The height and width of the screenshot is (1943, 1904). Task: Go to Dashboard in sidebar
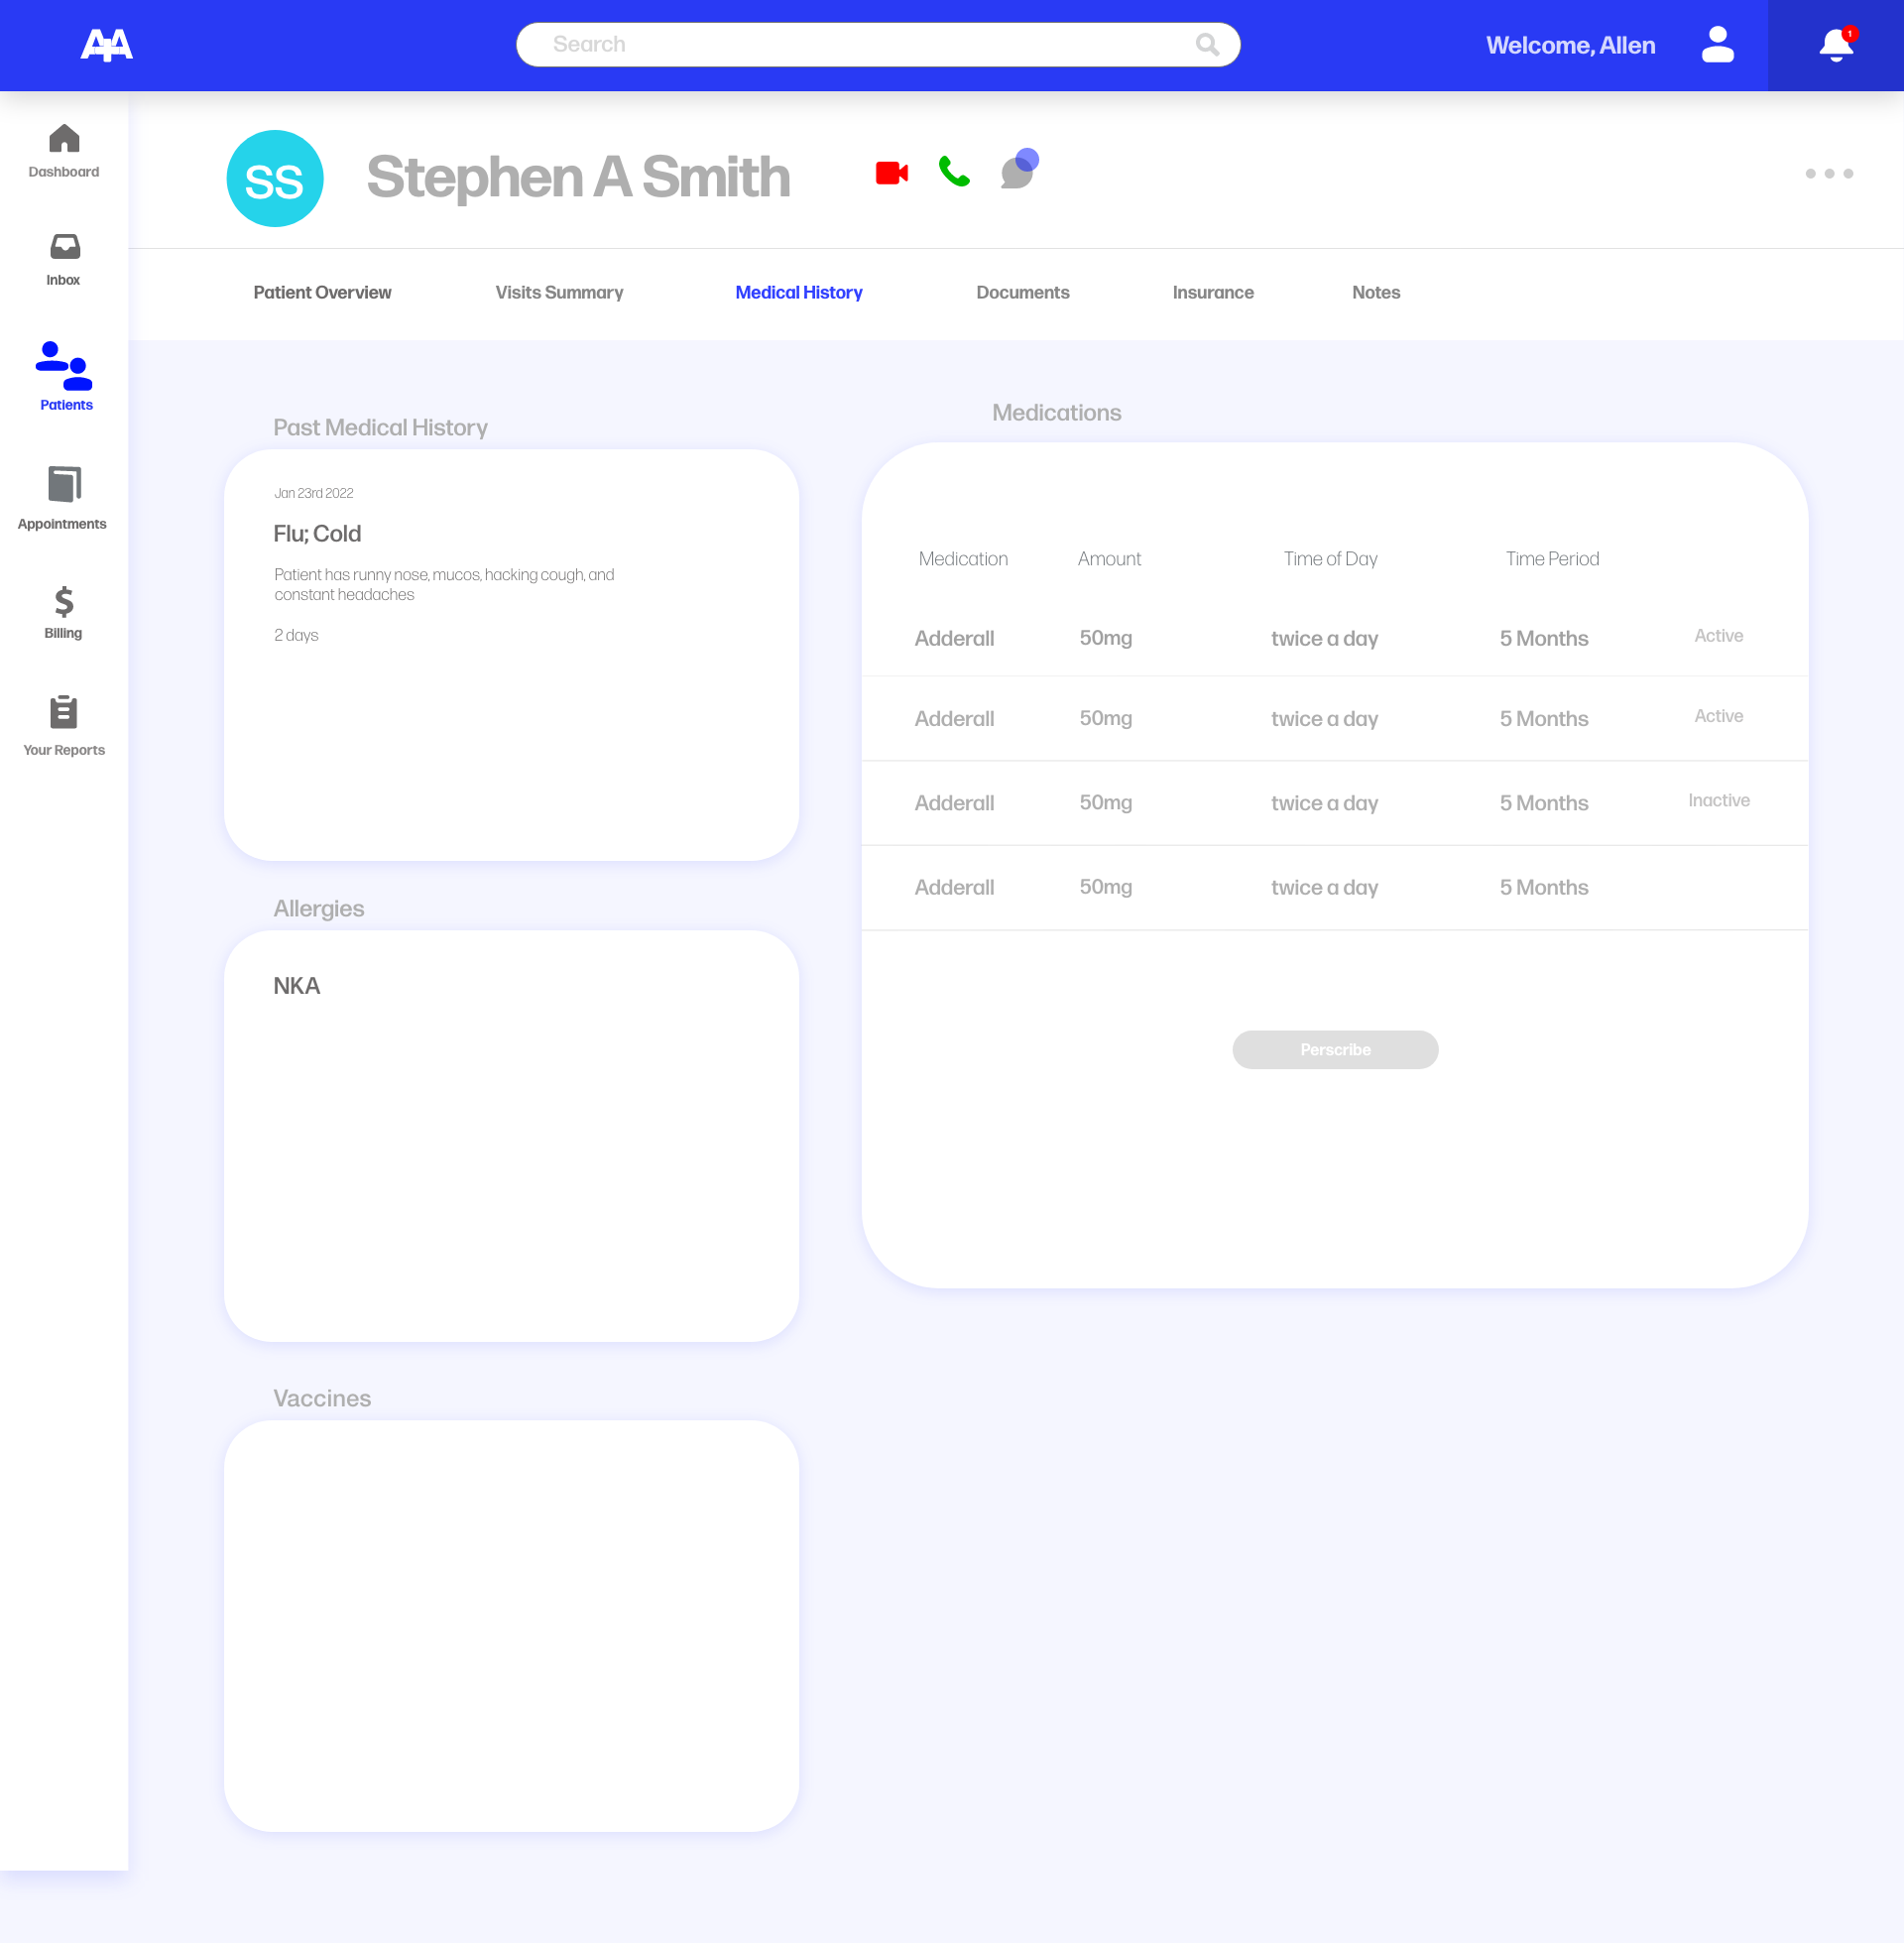64,151
